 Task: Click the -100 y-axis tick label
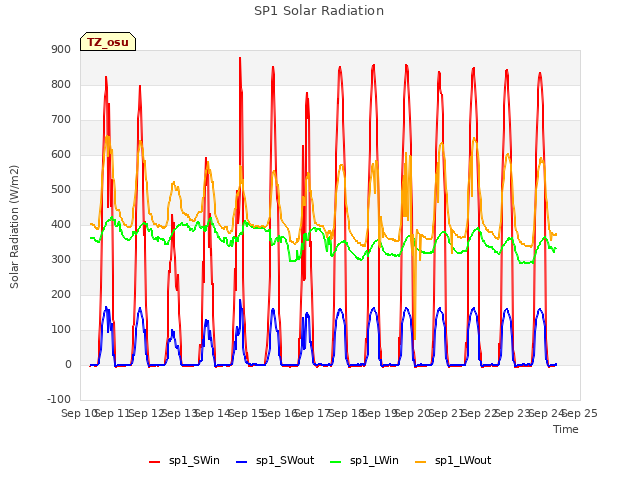click(x=59, y=399)
